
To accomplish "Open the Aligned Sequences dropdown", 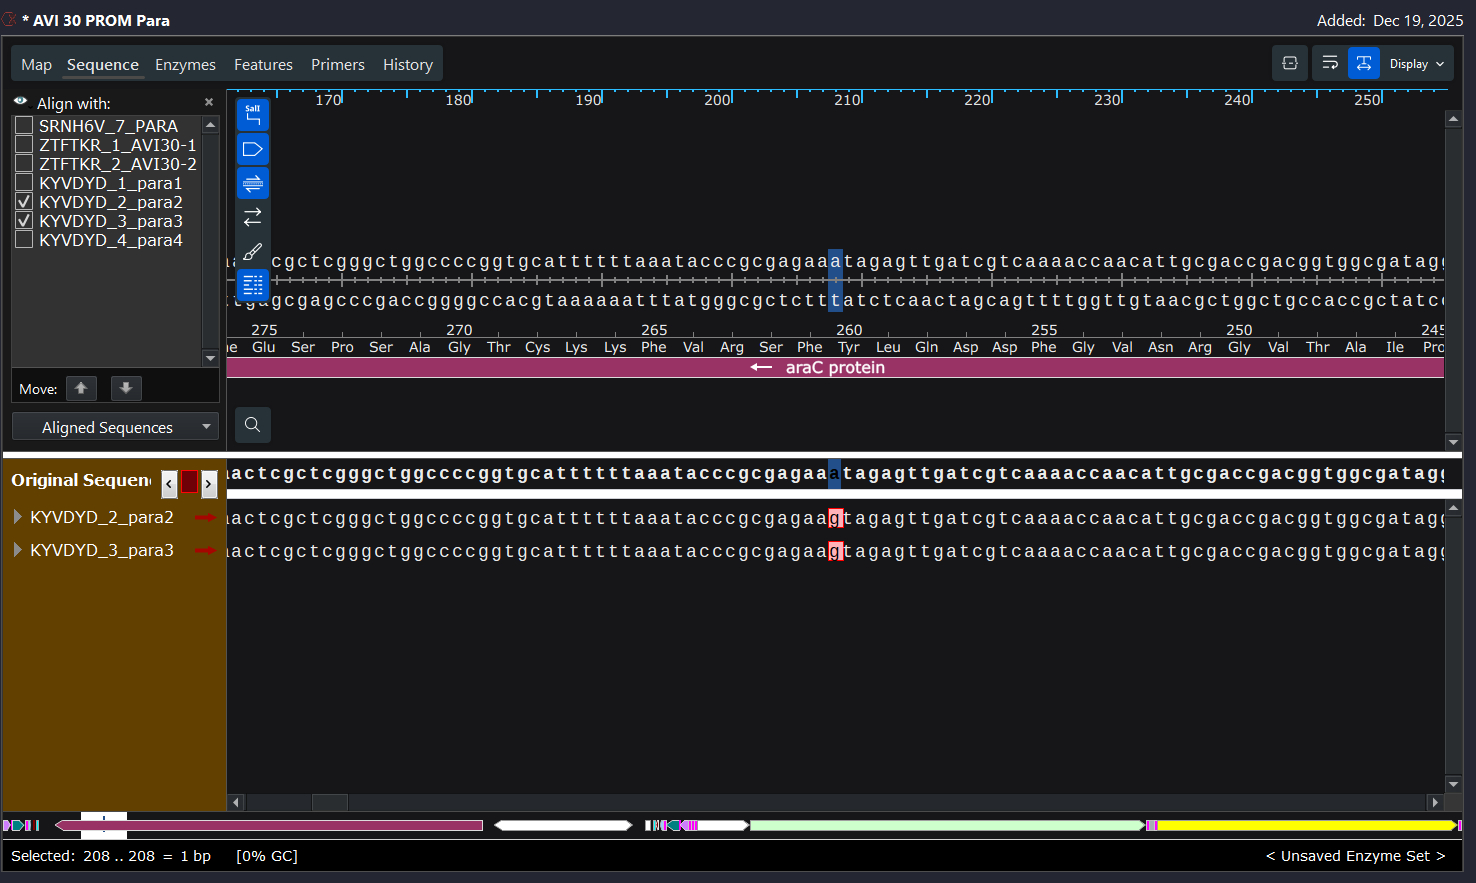I will tap(116, 427).
